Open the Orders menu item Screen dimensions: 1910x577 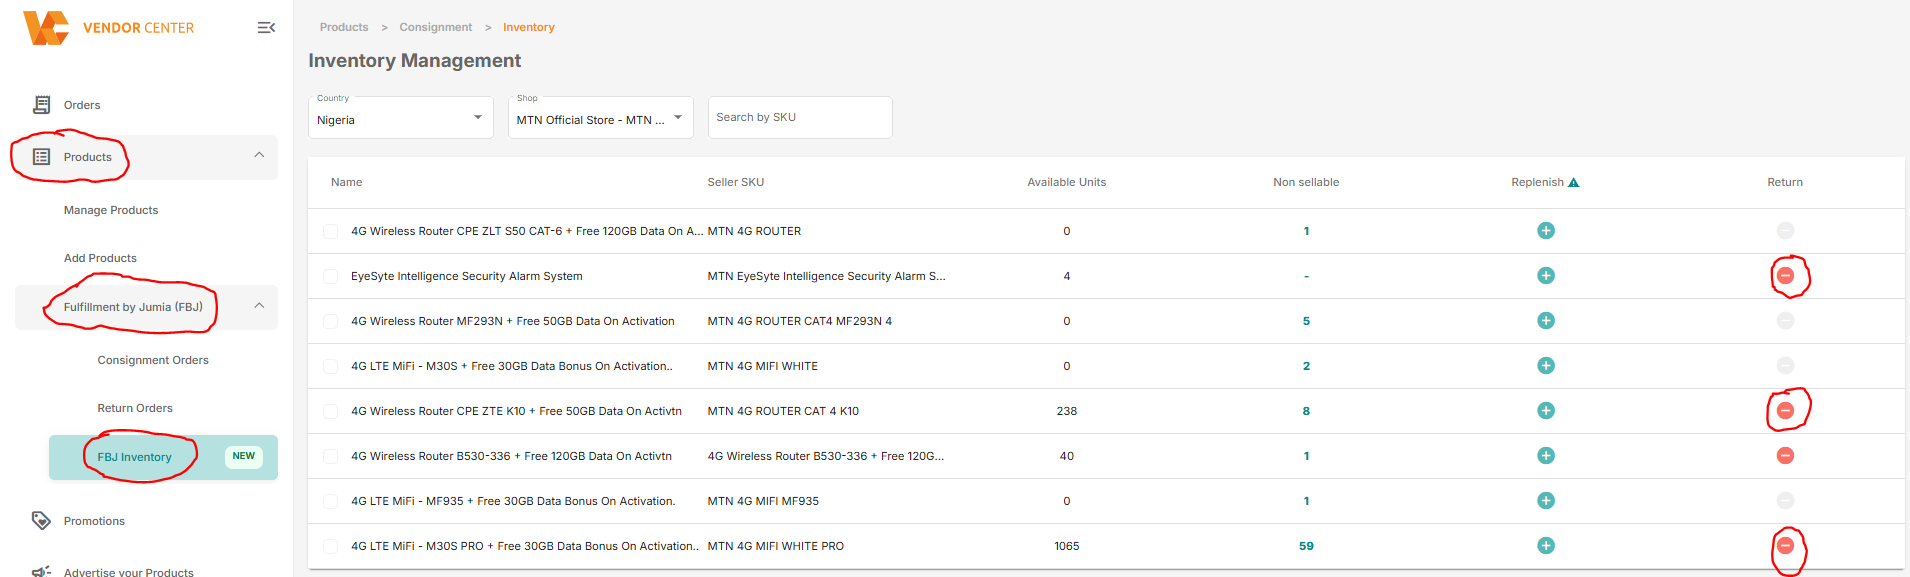point(82,105)
